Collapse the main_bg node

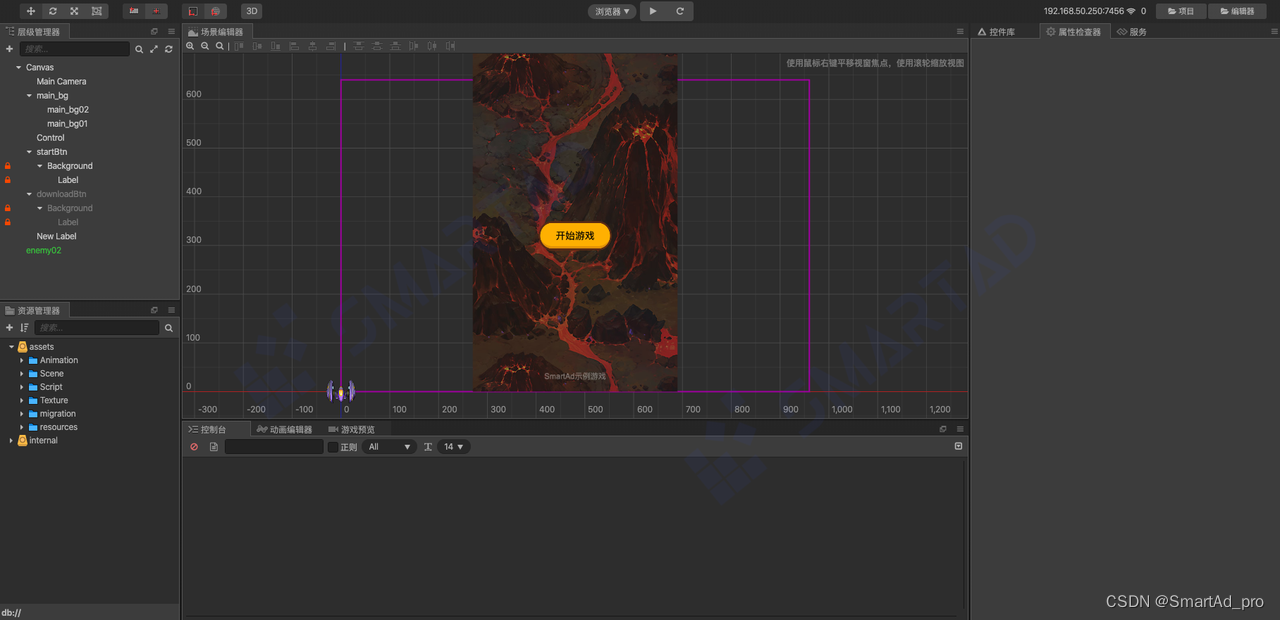coord(29,96)
